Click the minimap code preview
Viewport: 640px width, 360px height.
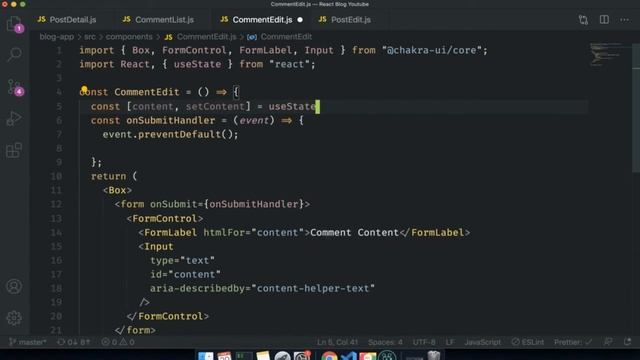605,54
